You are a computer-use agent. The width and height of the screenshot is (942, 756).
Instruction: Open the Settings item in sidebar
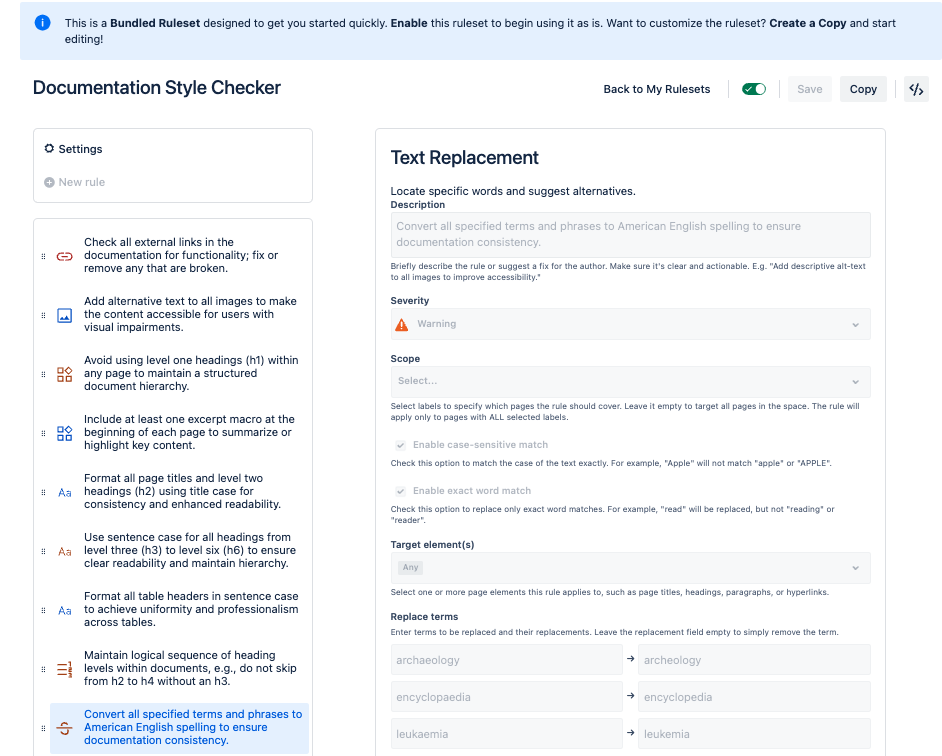[x=80, y=149]
